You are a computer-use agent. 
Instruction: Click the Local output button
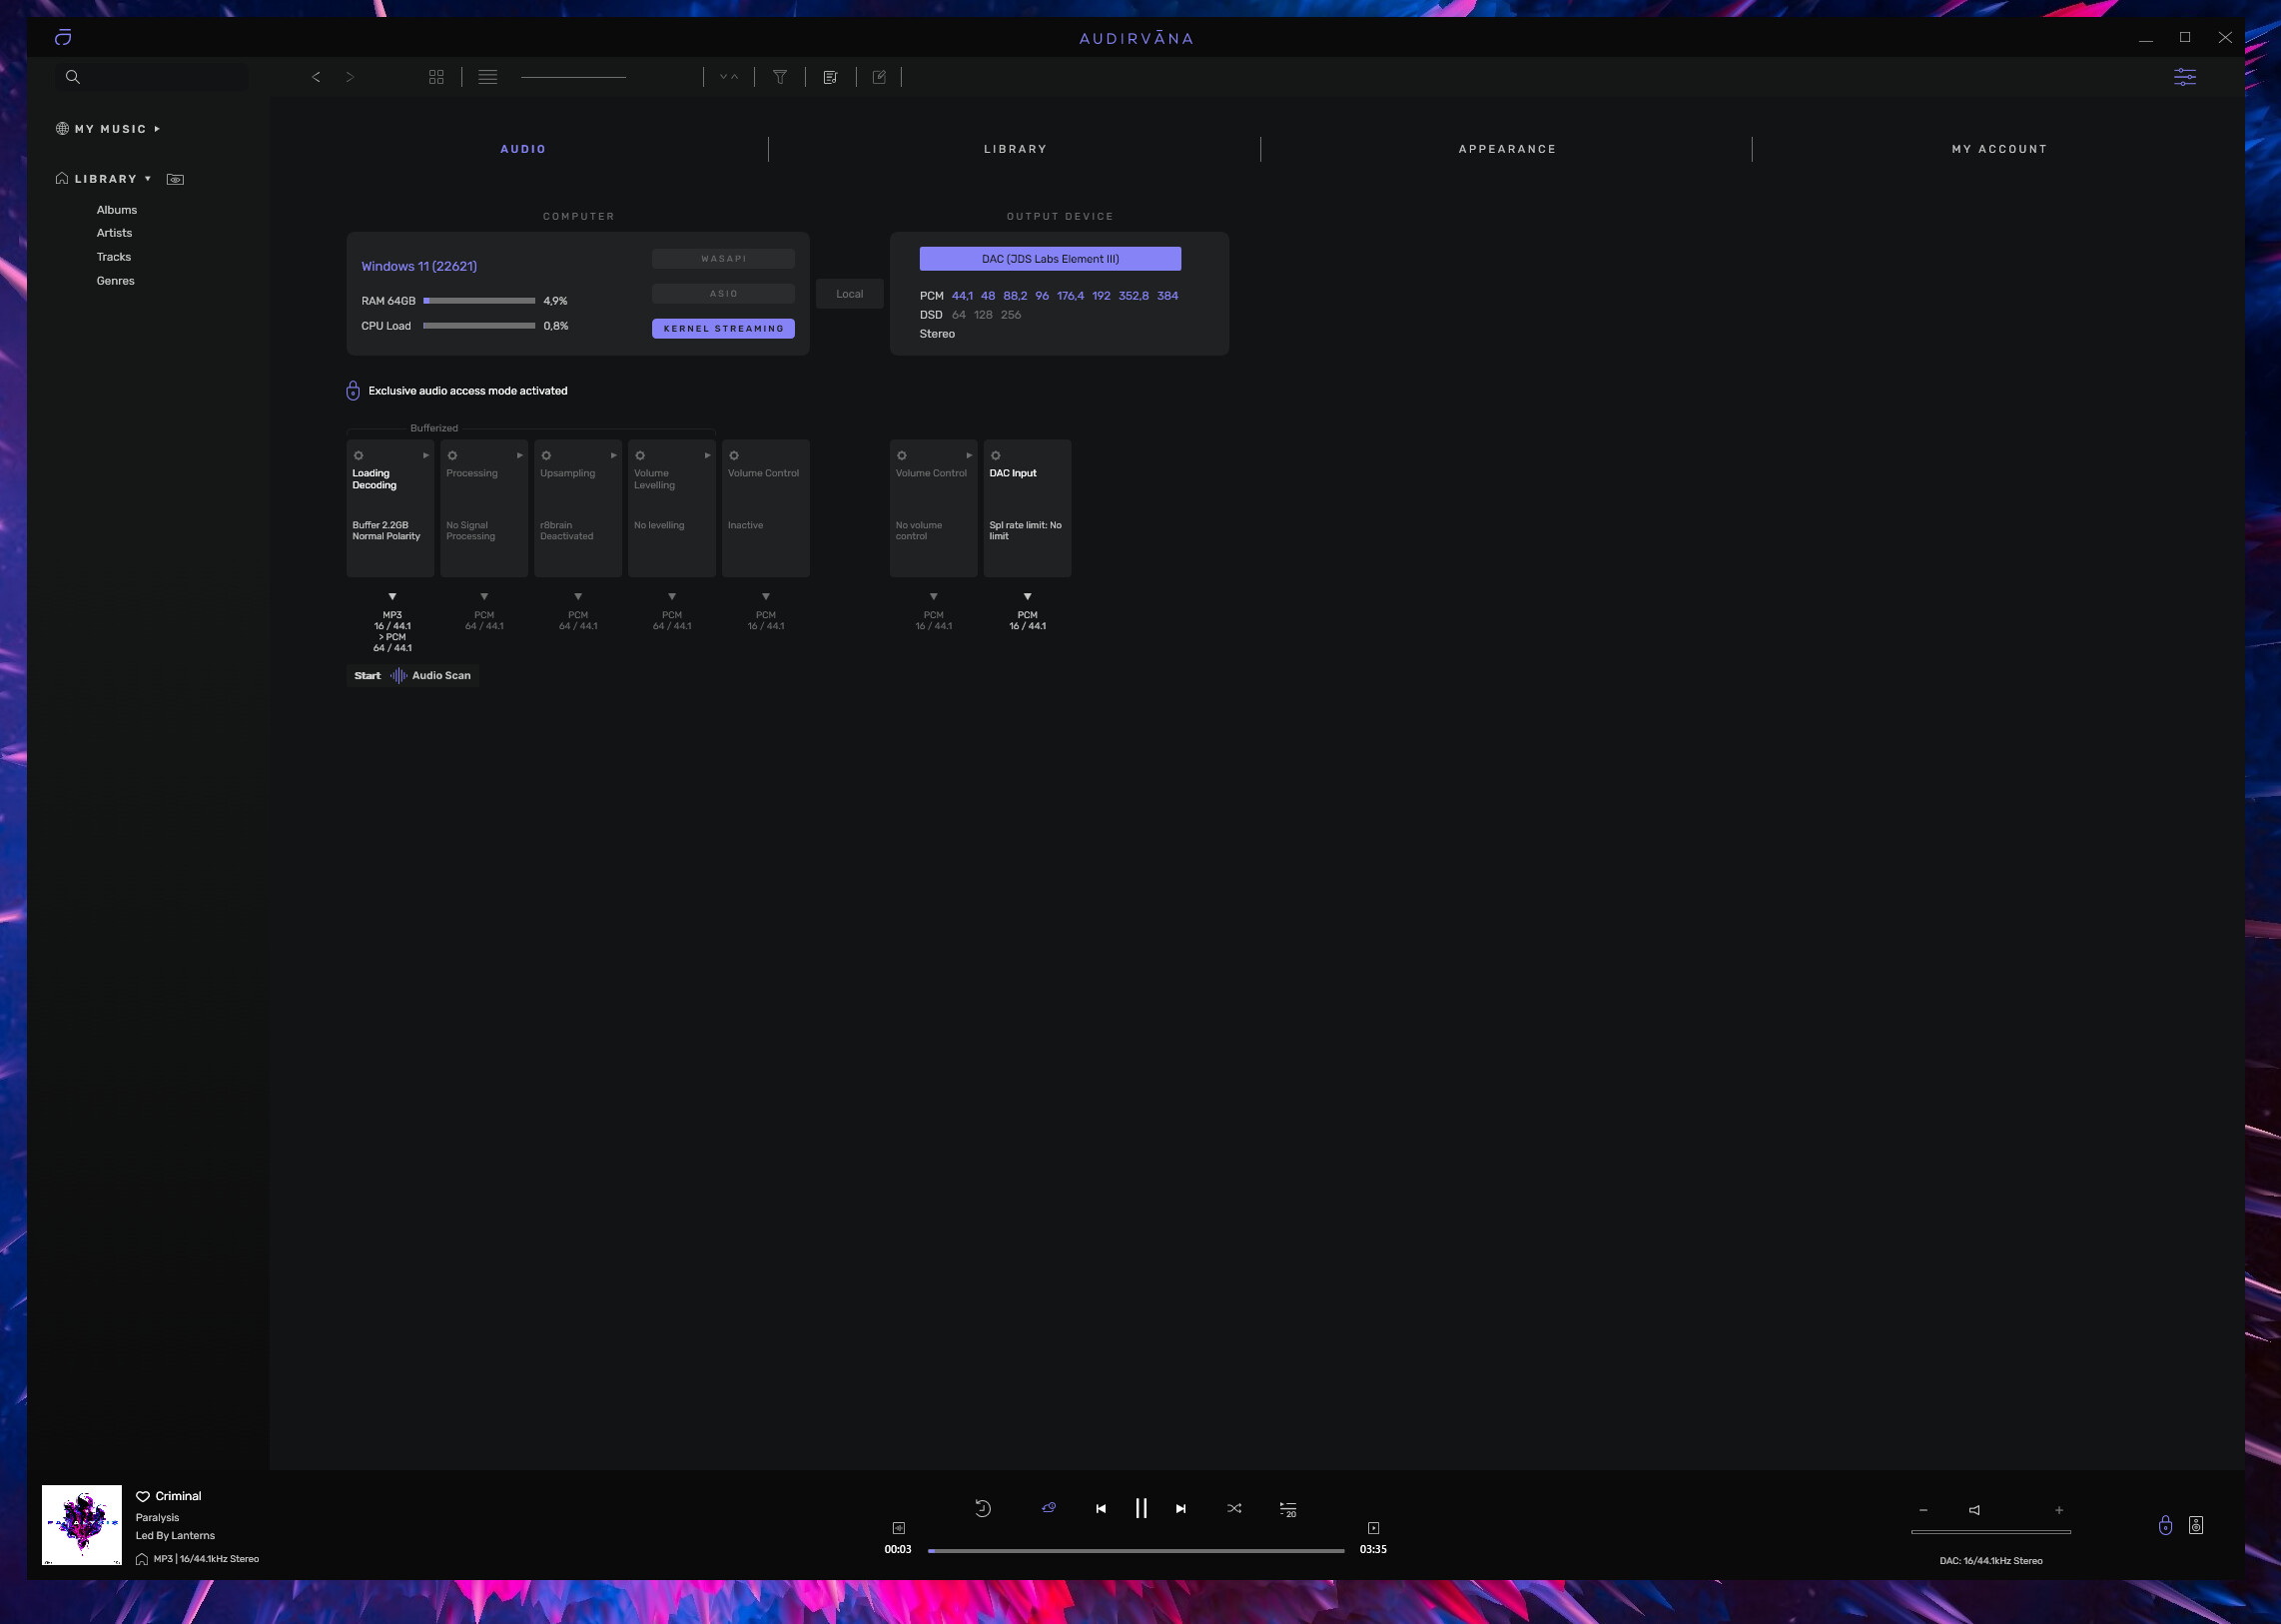(849, 294)
